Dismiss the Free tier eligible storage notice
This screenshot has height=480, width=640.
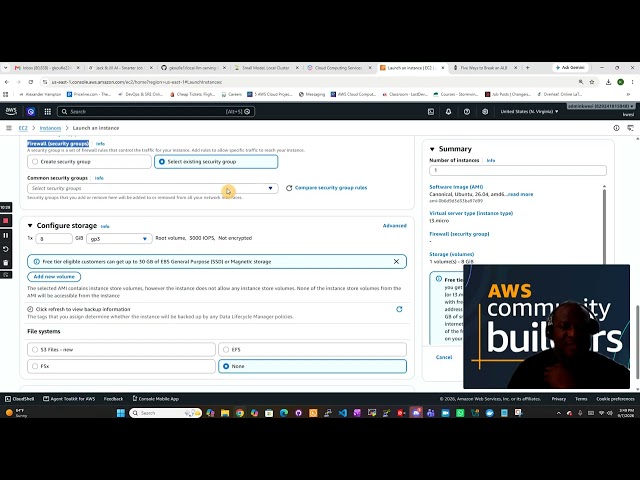[396, 262]
